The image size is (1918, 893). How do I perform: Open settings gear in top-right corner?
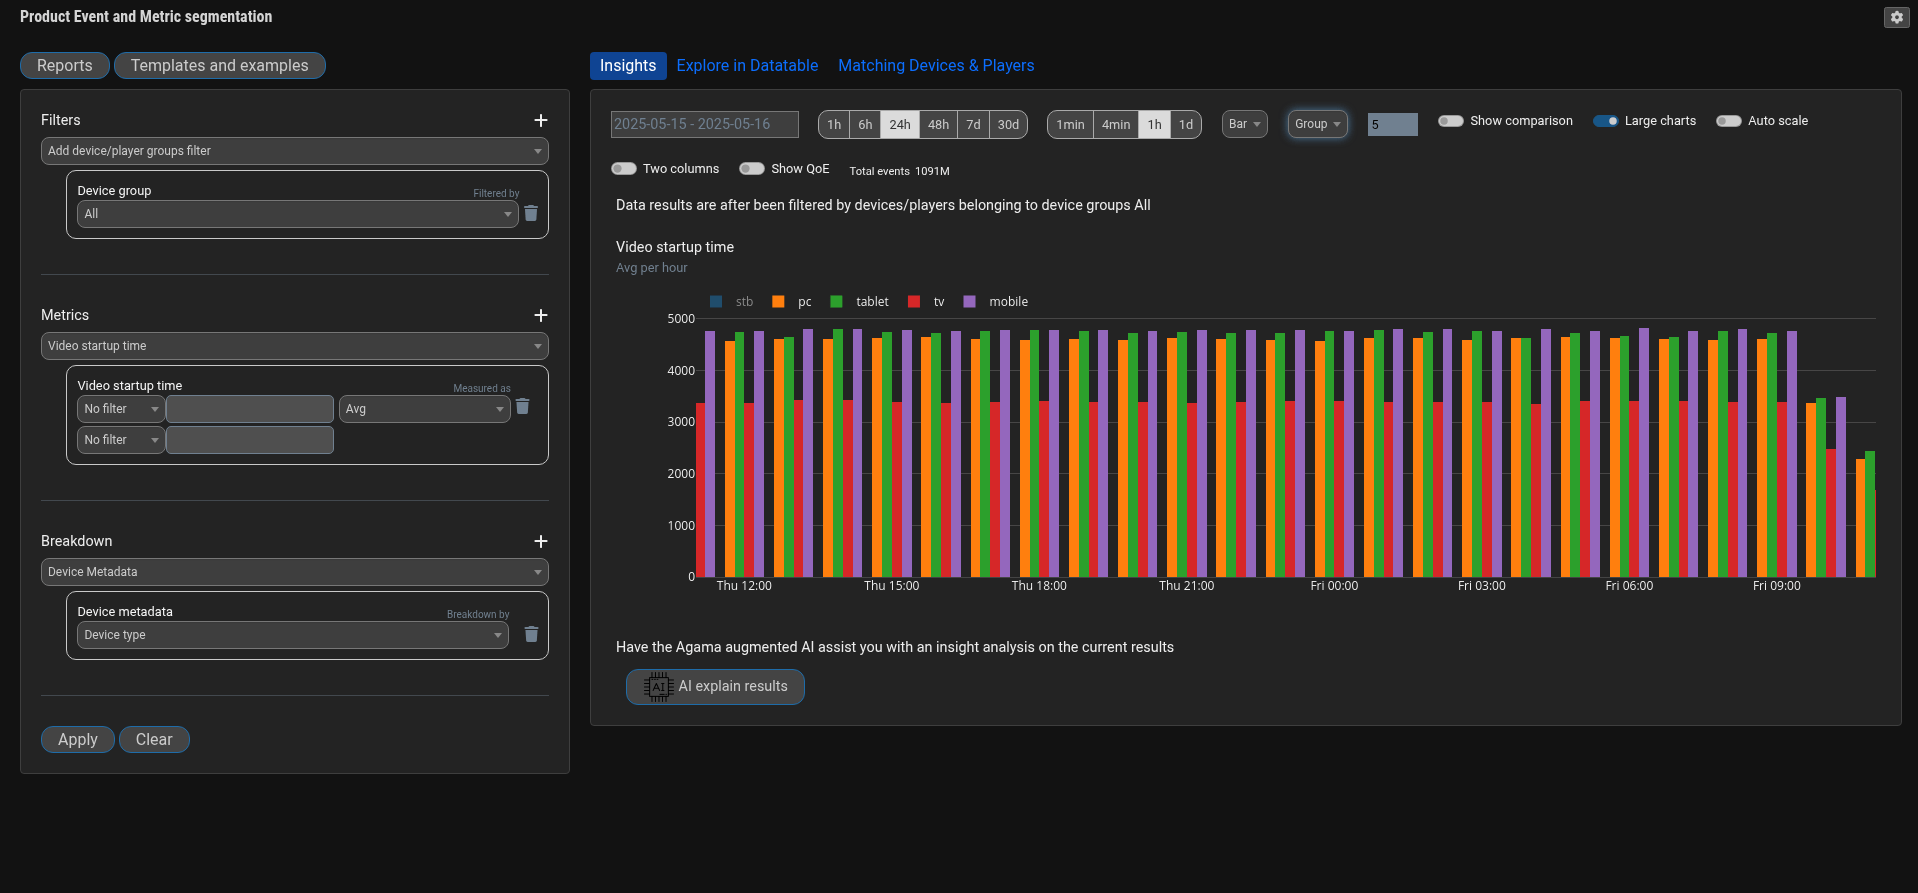(x=1896, y=17)
